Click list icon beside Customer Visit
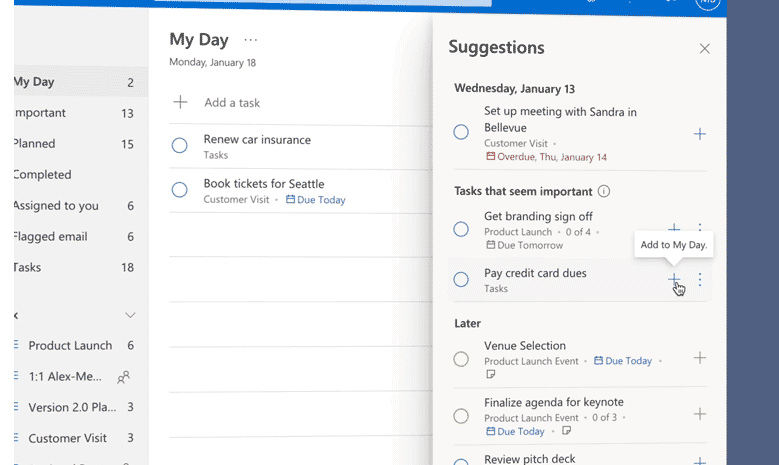This screenshot has width=779, height=465. [16, 438]
